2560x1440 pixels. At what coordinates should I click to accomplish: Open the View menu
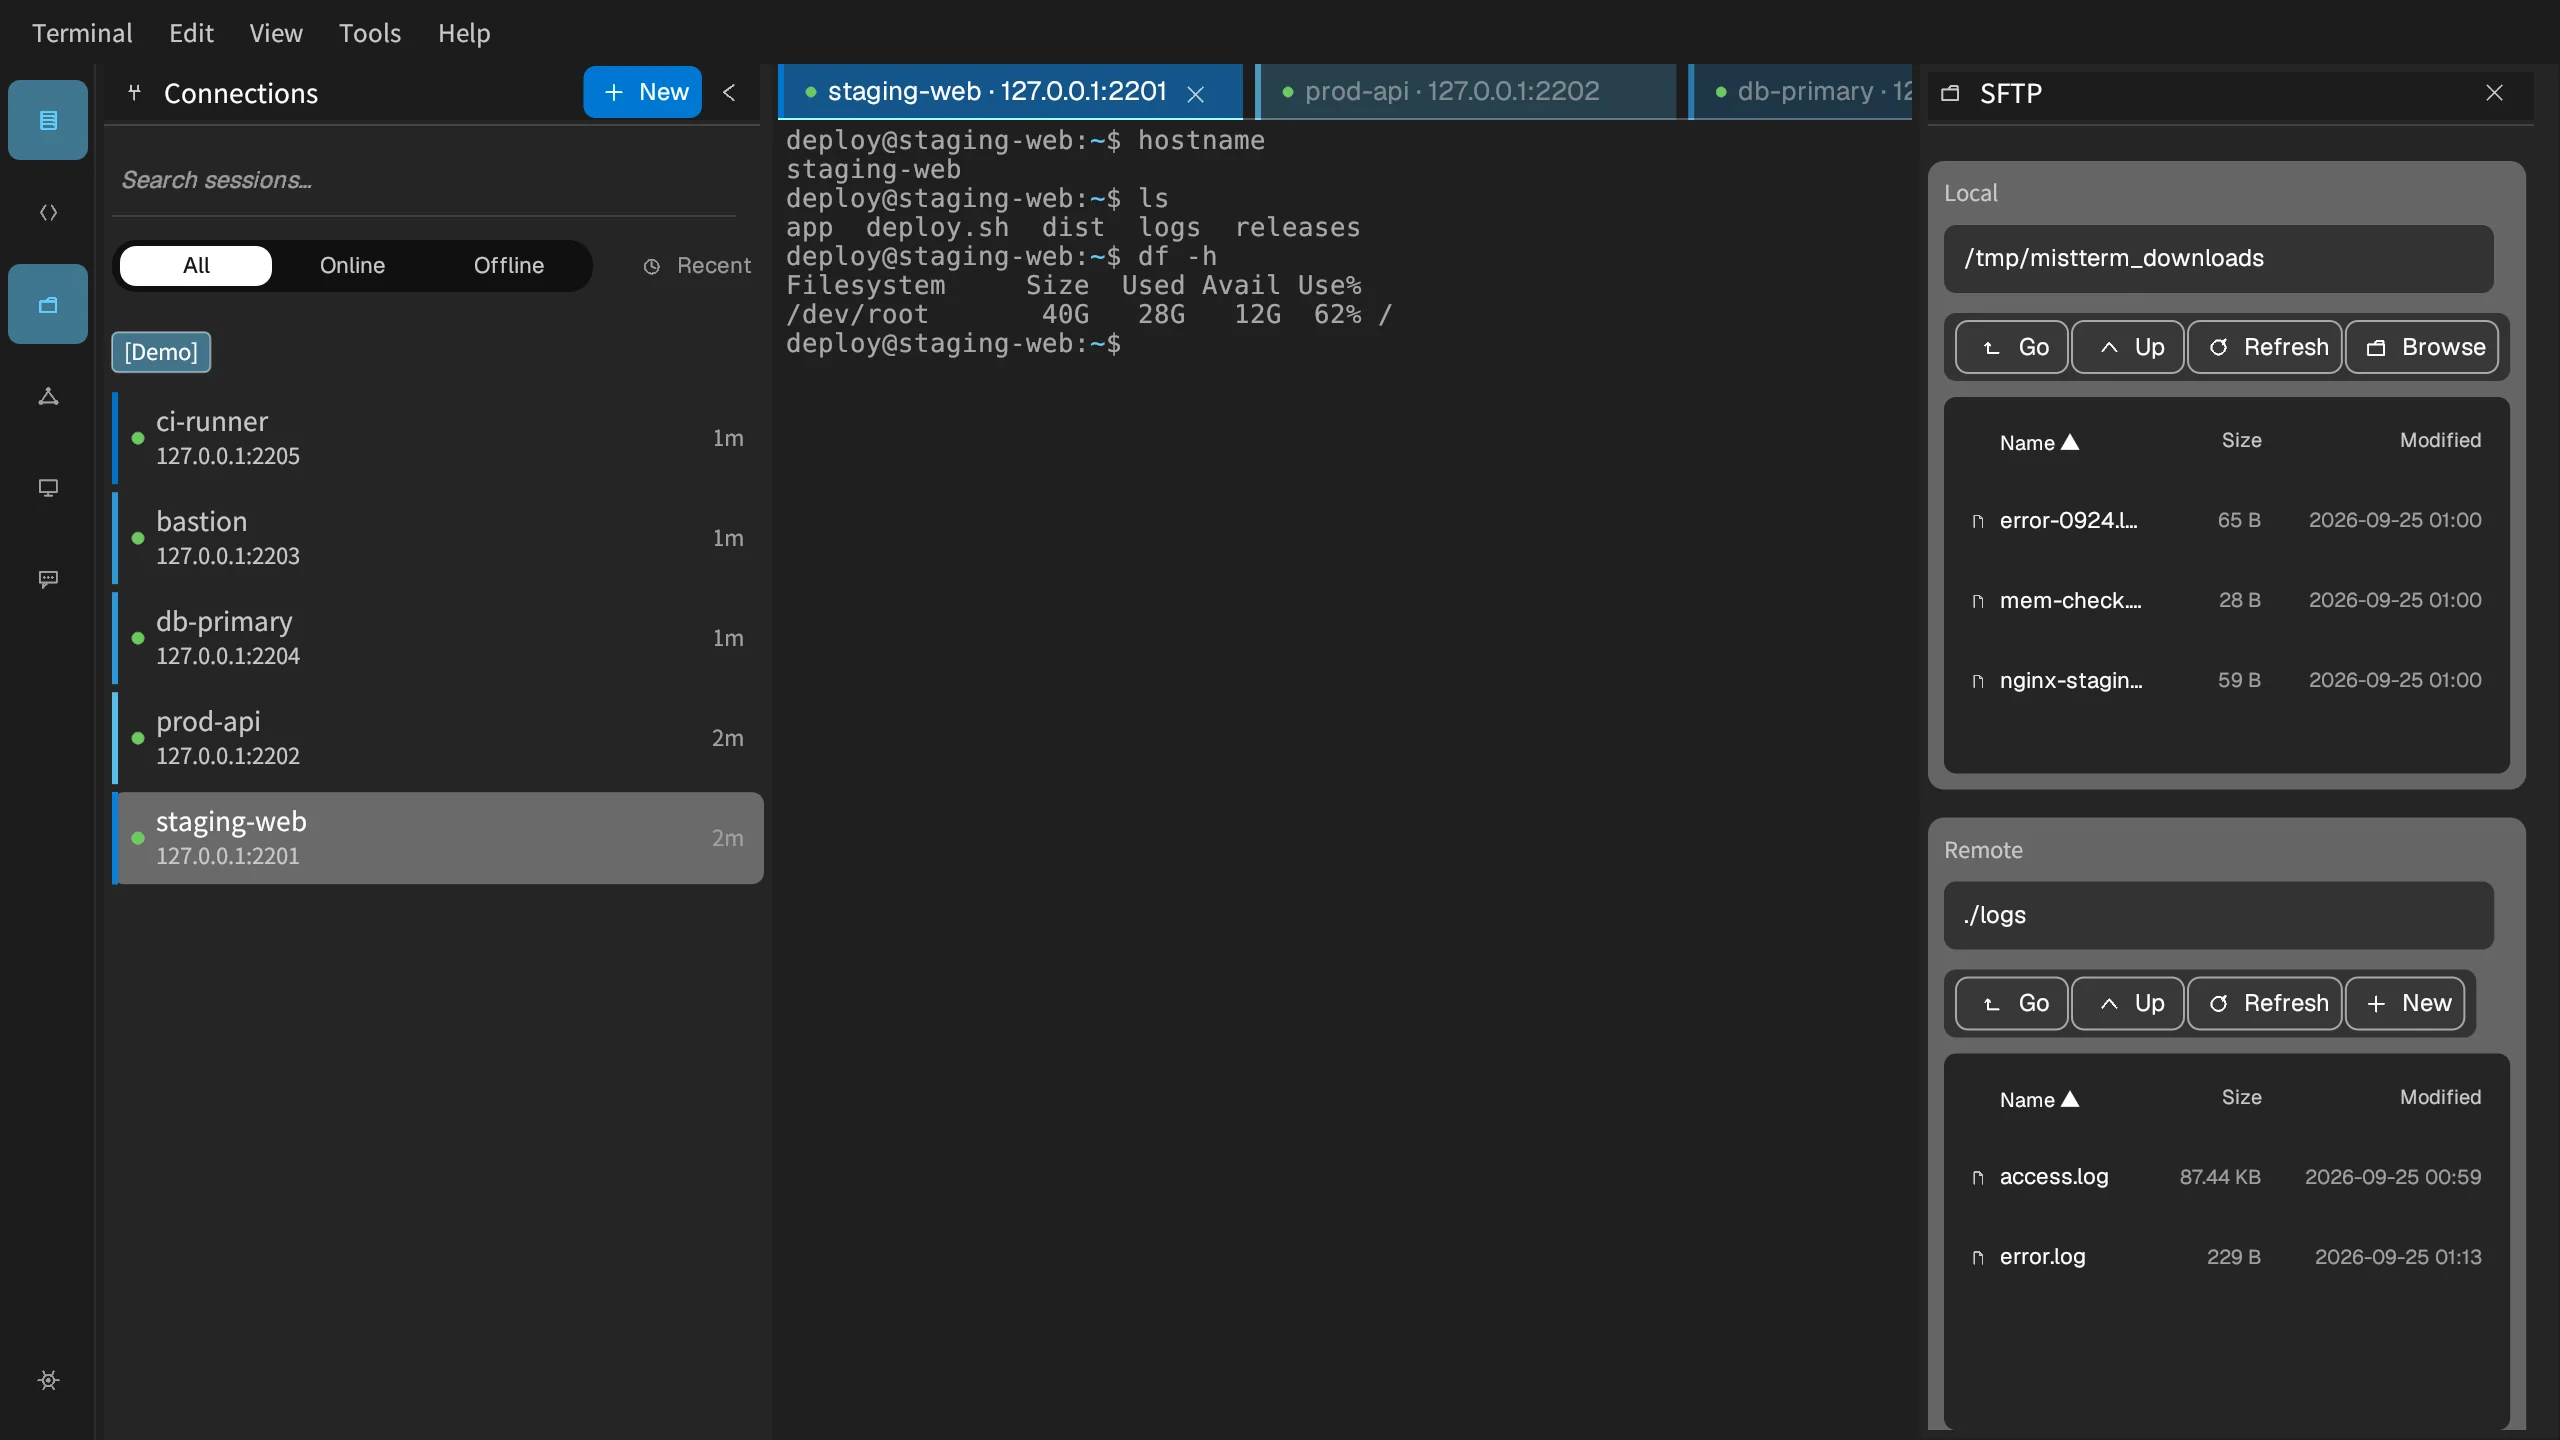[x=276, y=33]
